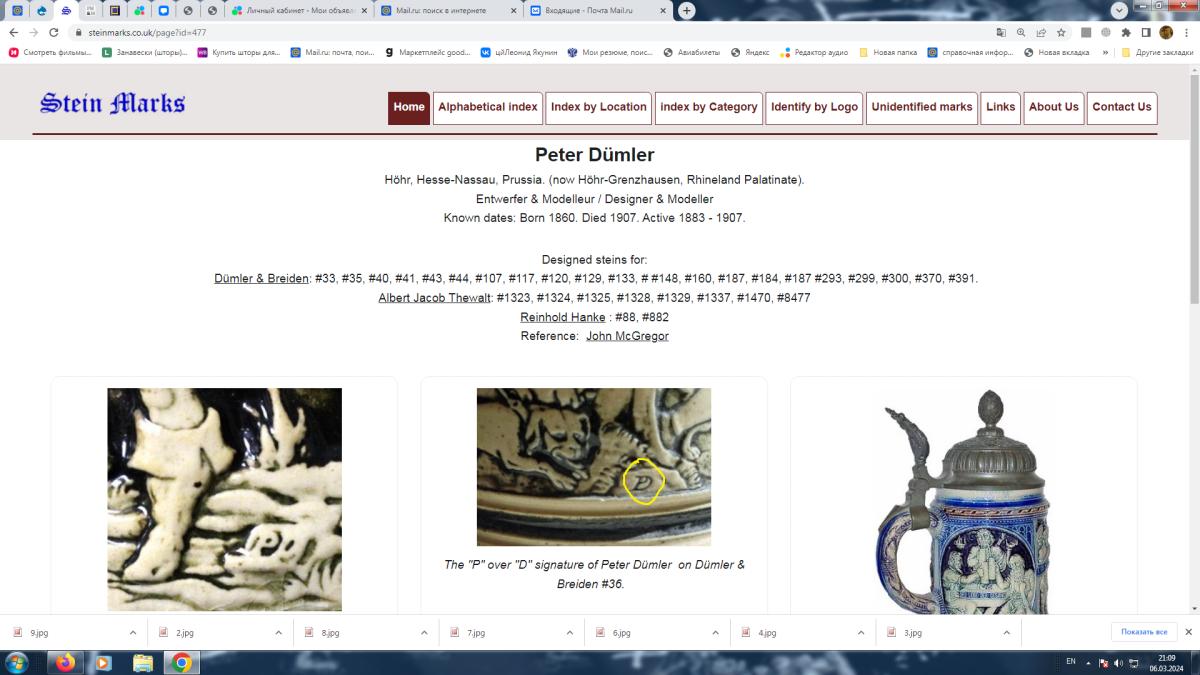This screenshot has width=1200, height=675.
Task: Open the Alphabetical index menu item
Action: pyautogui.click(x=488, y=108)
